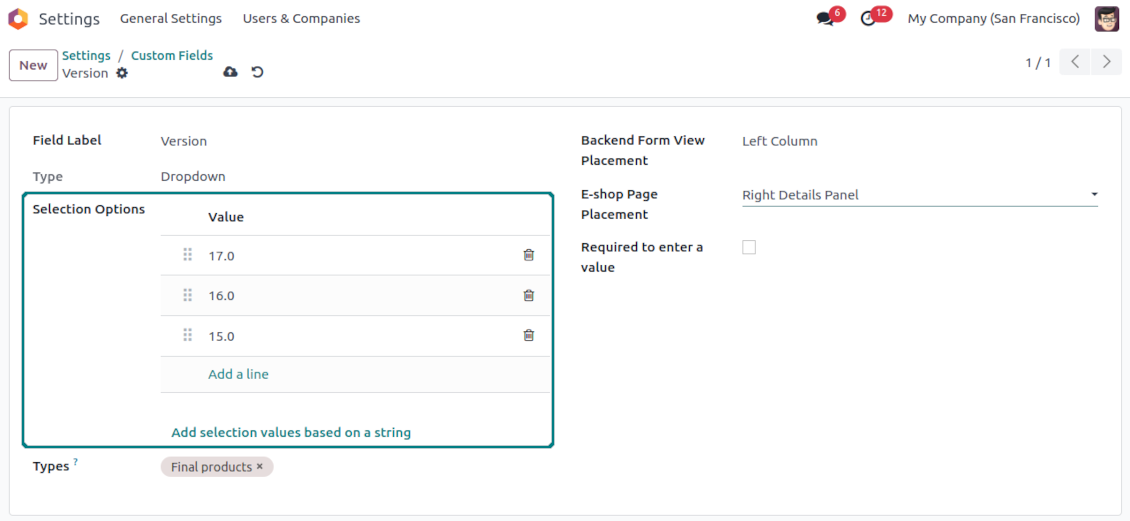This screenshot has height=521, width=1130.
Task: Open the activities clock icon
Action: pos(868,19)
